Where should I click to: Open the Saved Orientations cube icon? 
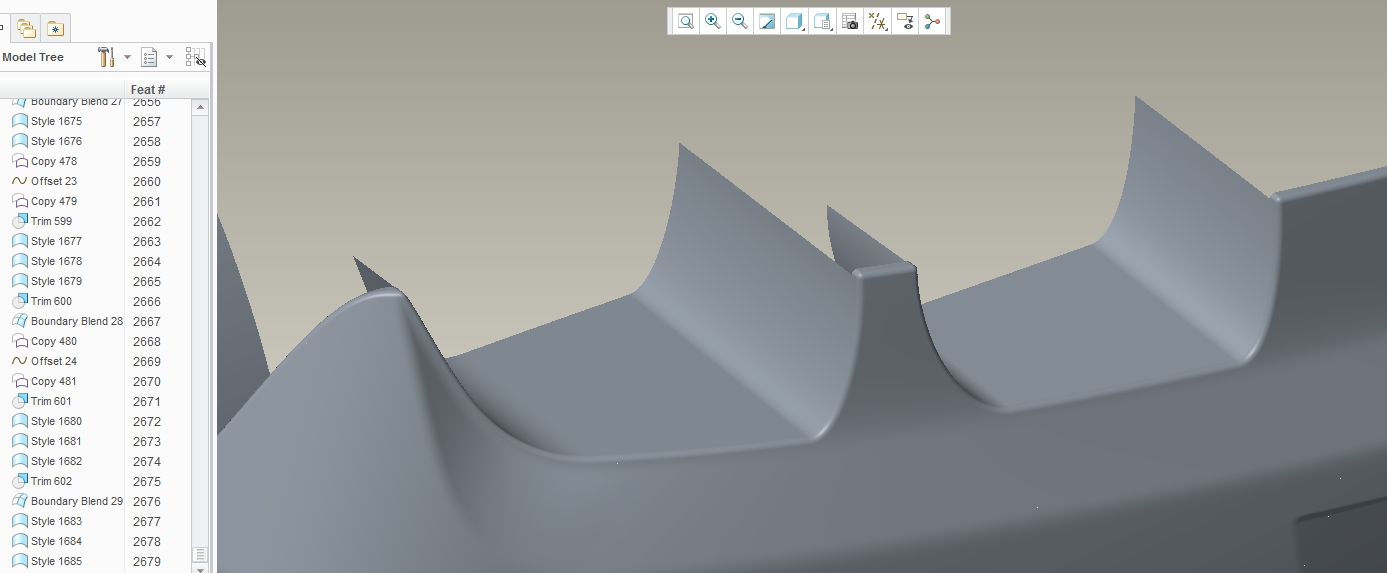click(823, 21)
